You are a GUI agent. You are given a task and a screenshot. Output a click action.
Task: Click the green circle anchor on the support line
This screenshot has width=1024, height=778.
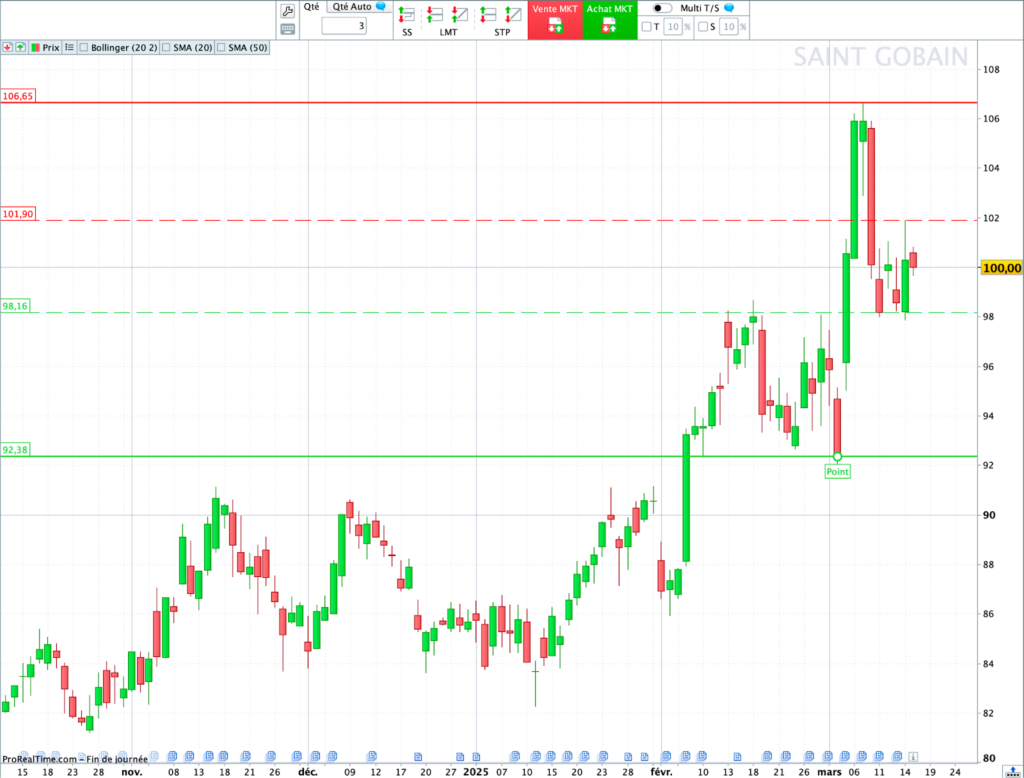[837, 456]
